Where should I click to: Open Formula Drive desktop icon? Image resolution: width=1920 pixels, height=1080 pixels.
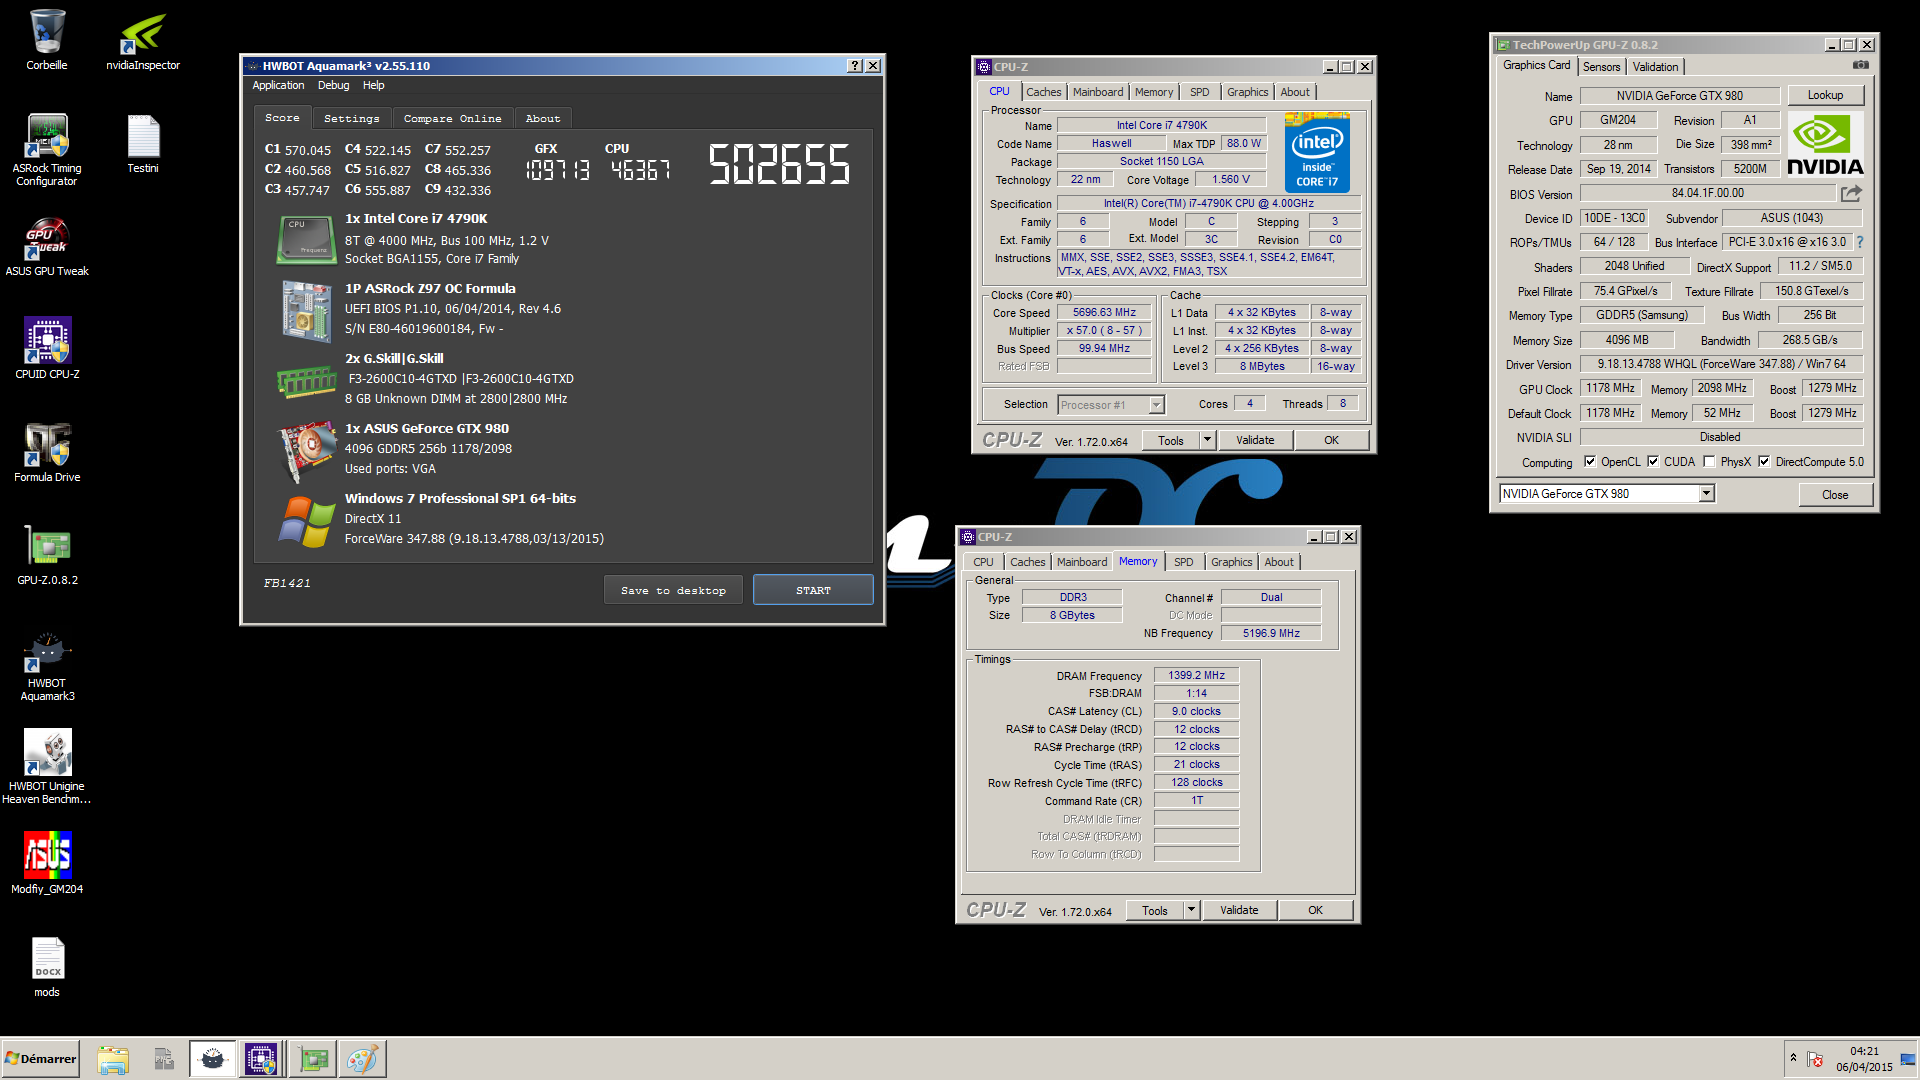47,452
